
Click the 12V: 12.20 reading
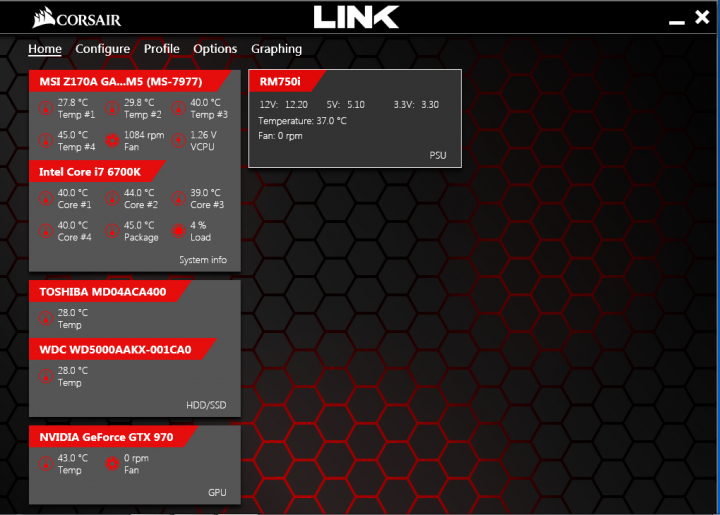click(x=284, y=105)
